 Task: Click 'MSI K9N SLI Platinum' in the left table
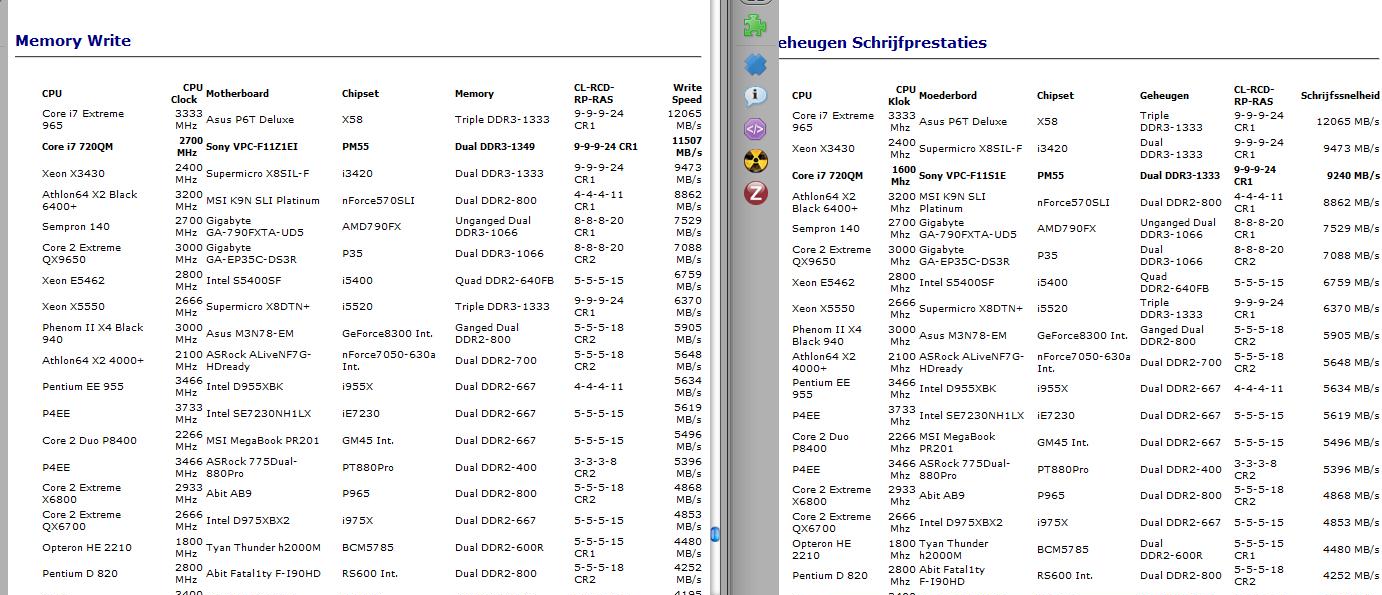coord(262,200)
